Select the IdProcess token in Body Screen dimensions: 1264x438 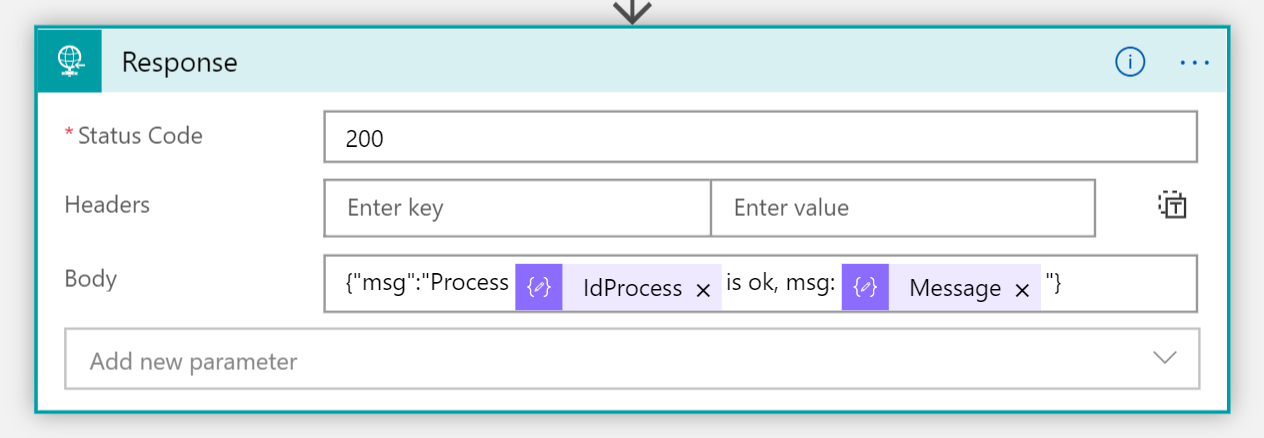click(632, 289)
